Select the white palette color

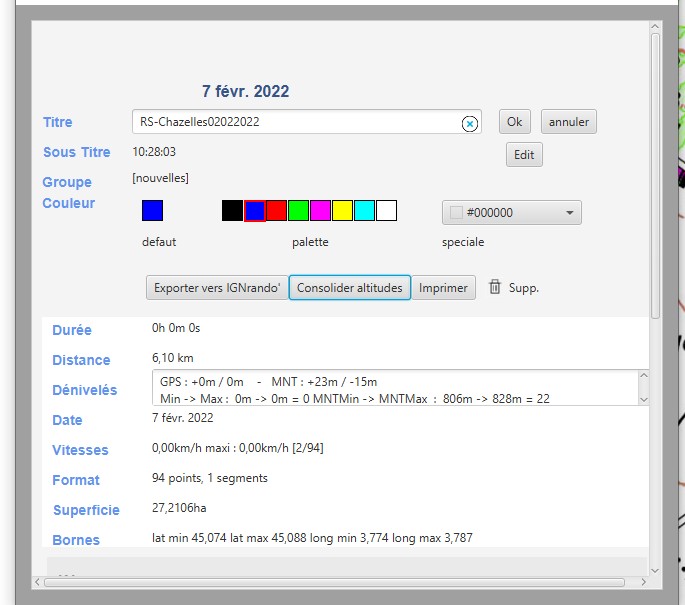tap(386, 211)
